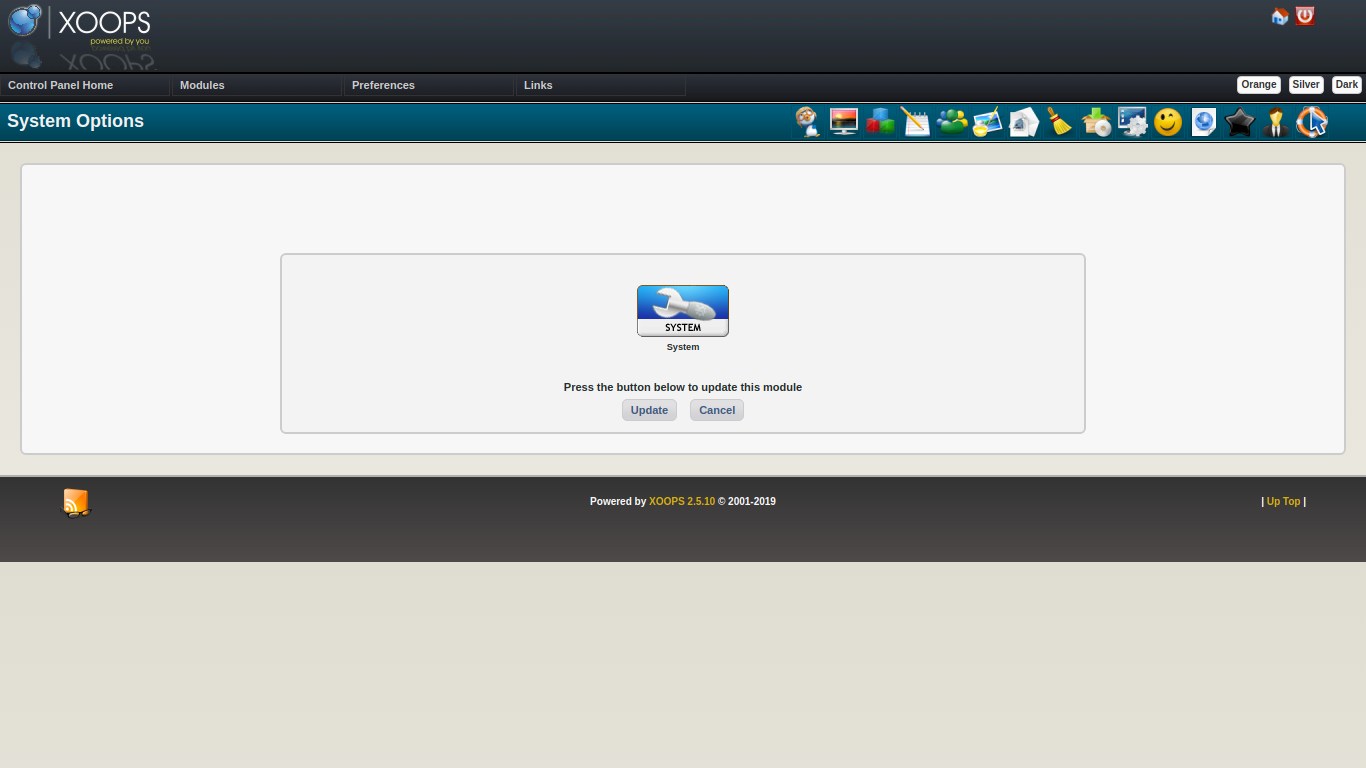Open the Templates globe icon
Image resolution: width=1366 pixels, height=768 pixels.
(x=1203, y=122)
